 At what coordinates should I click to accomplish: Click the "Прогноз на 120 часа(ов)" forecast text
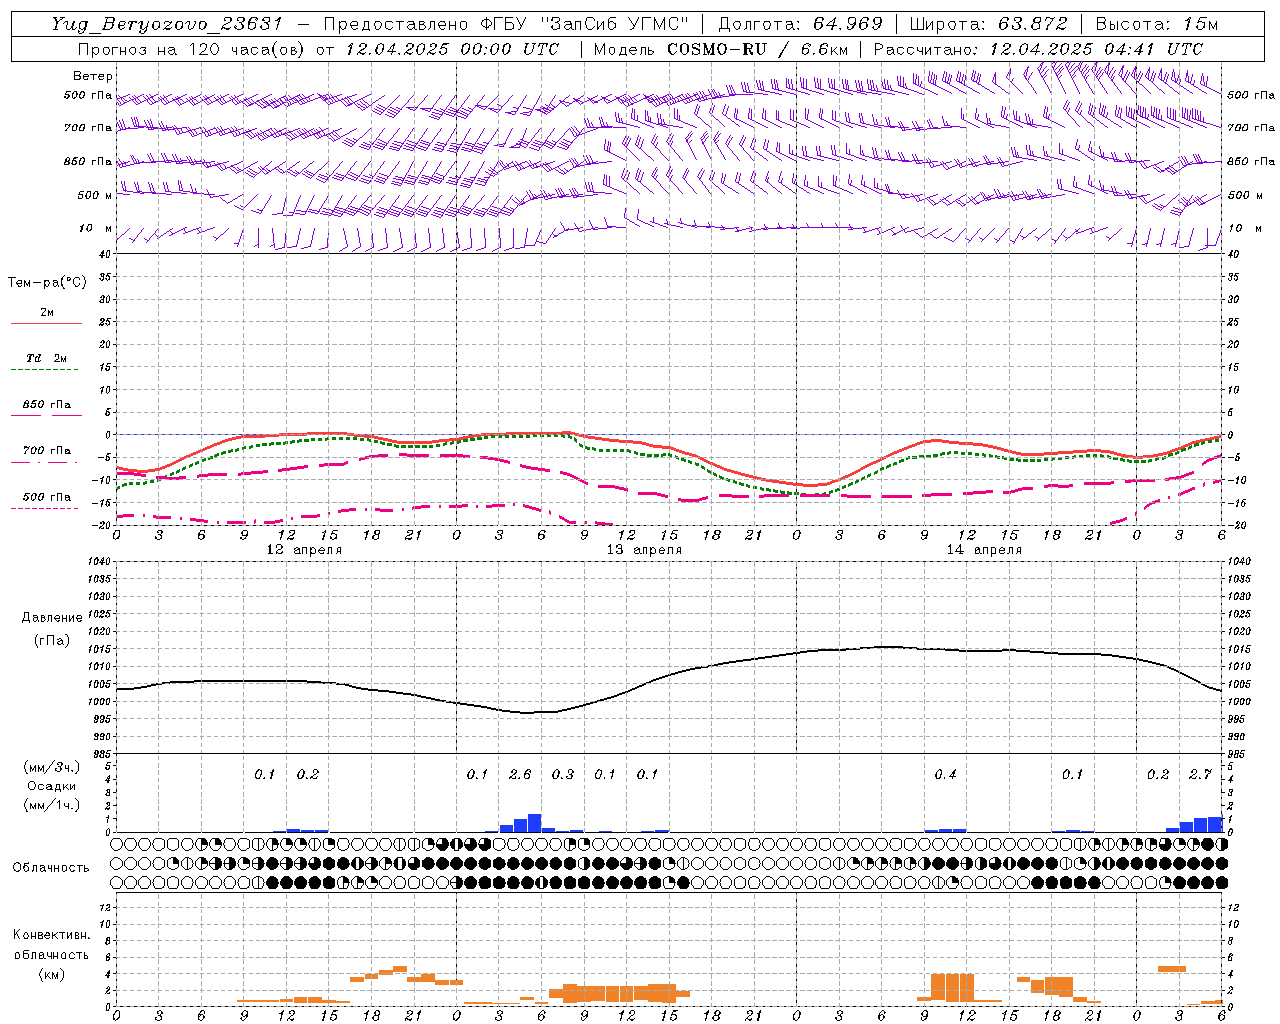click(192, 49)
